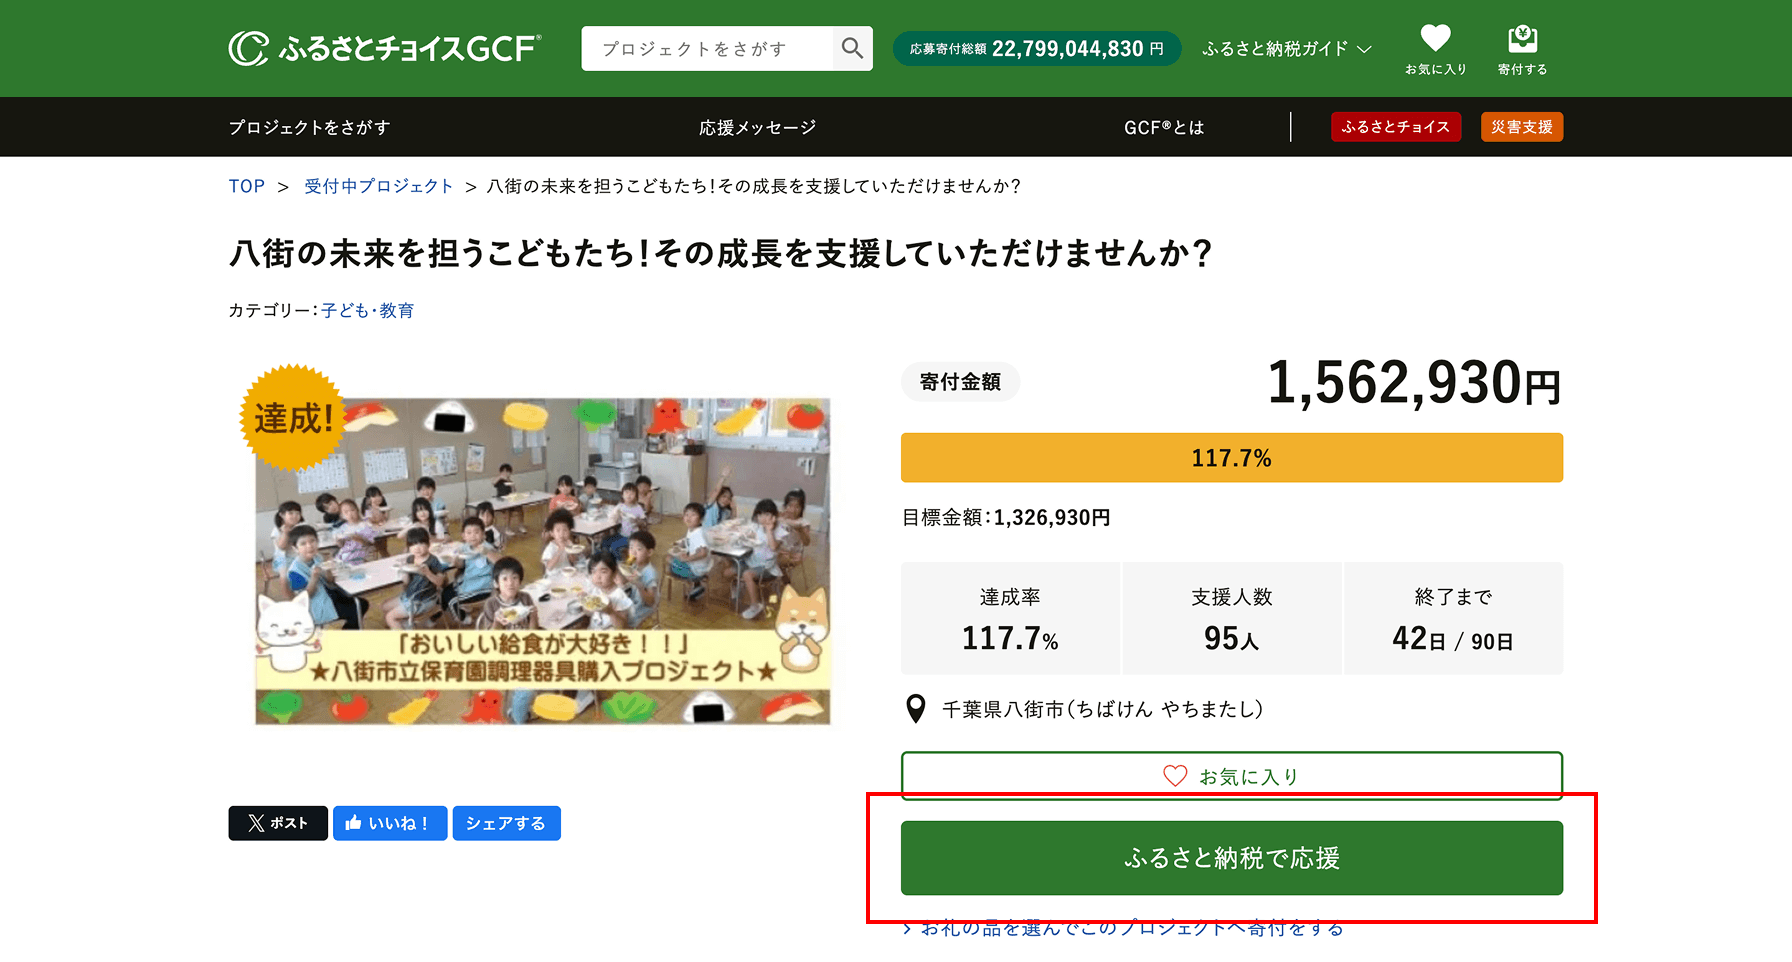Screen dimensions: 1792x962
Task: Click the green ふるさと納税で応援 button
Action: tap(1231, 857)
